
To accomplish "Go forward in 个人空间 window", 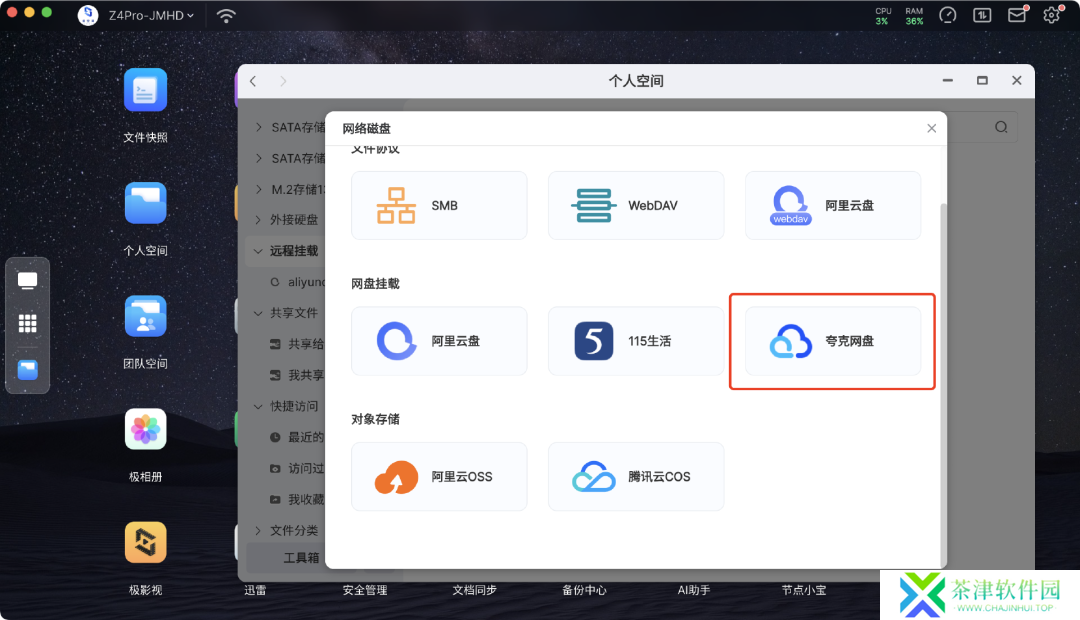I will (283, 81).
